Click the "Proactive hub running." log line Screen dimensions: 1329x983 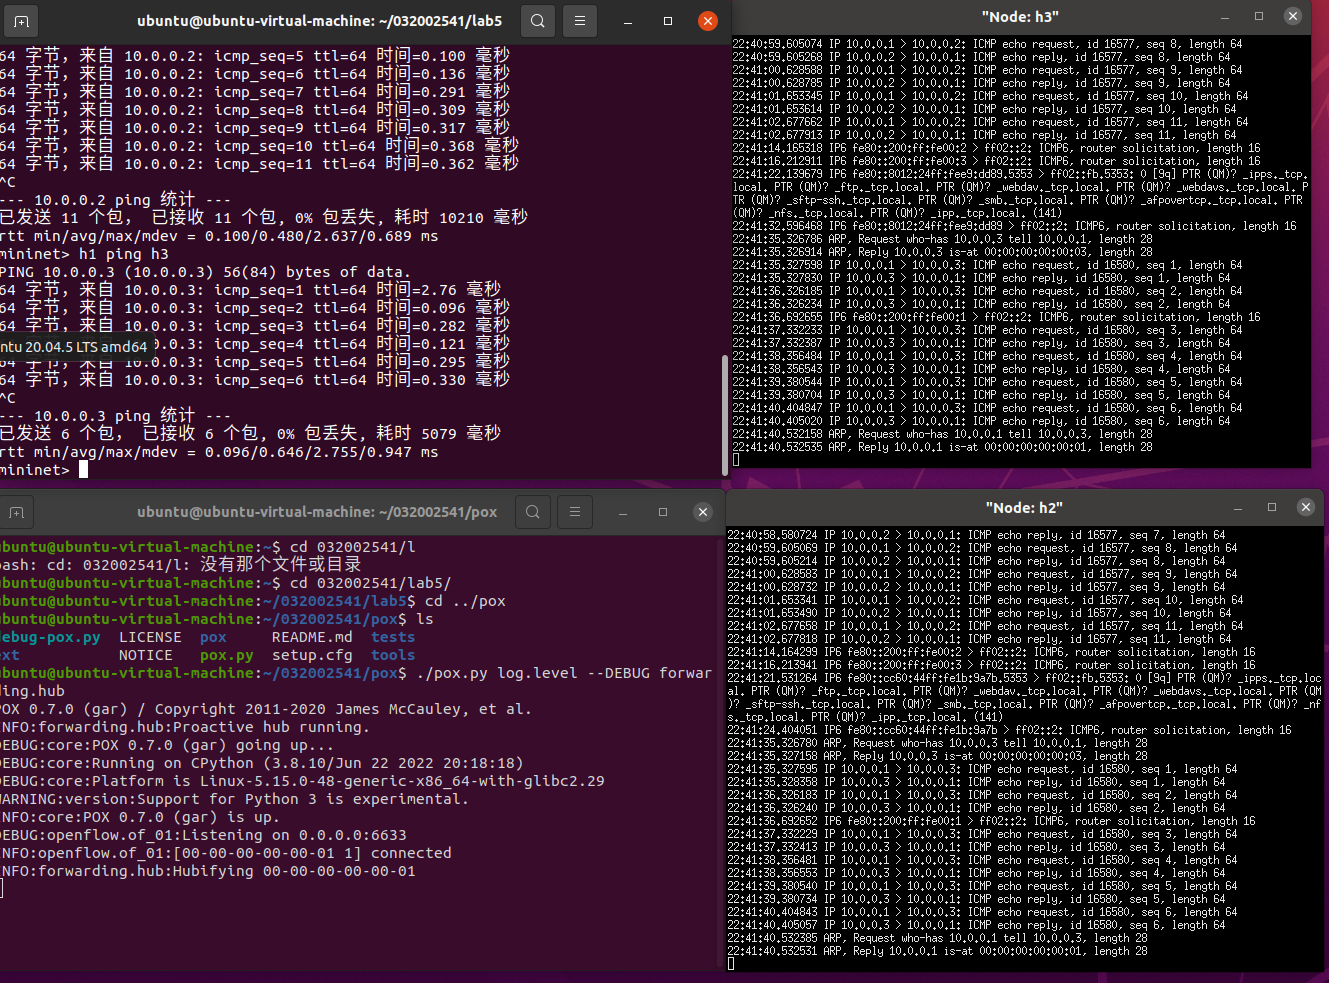pyautogui.click(x=186, y=727)
